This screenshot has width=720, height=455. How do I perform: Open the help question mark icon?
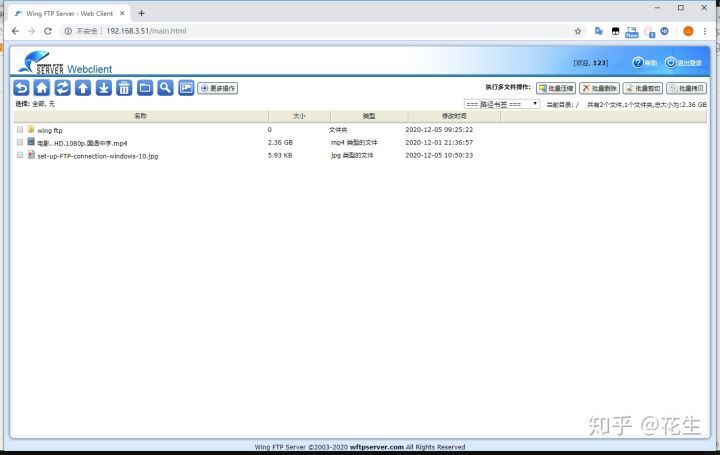638,62
